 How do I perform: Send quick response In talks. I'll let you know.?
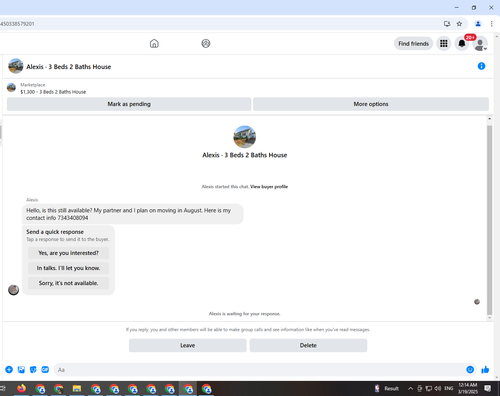[68, 268]
